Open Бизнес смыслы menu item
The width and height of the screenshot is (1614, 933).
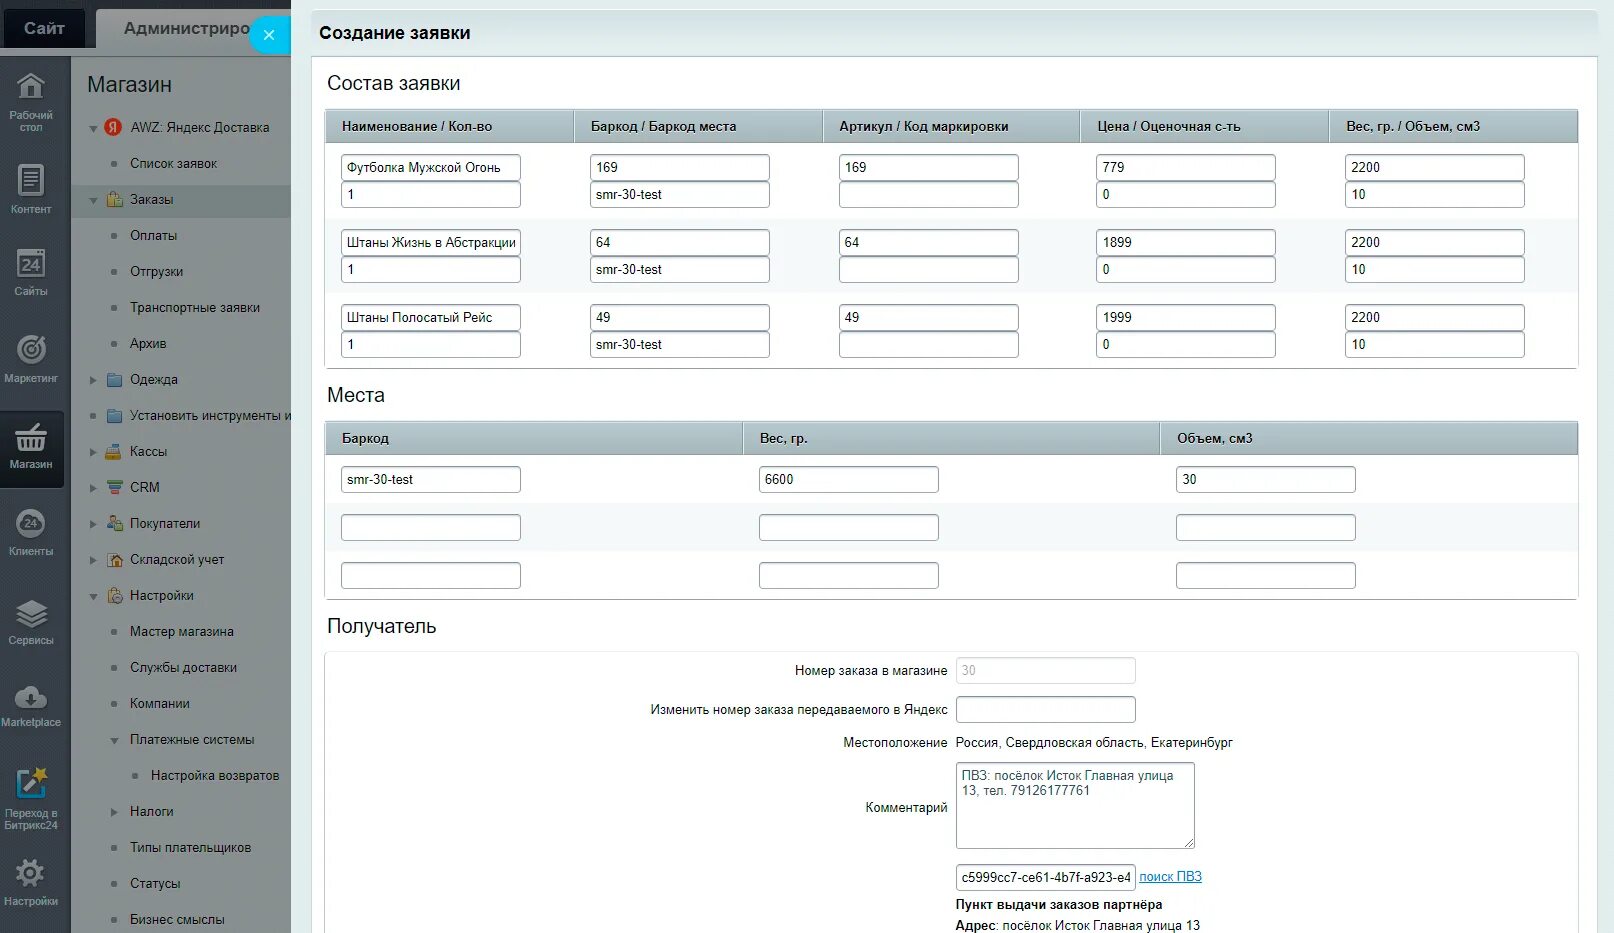[177, 919]
